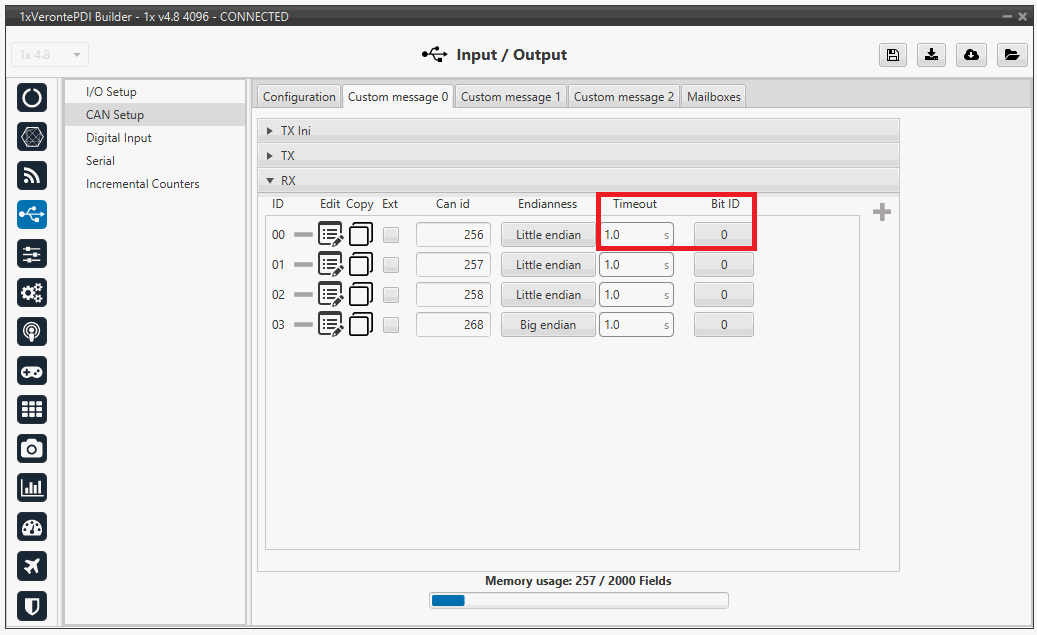The image size is (1037, 635).
Task: Expand the TX Ini section
Action: 271,131
